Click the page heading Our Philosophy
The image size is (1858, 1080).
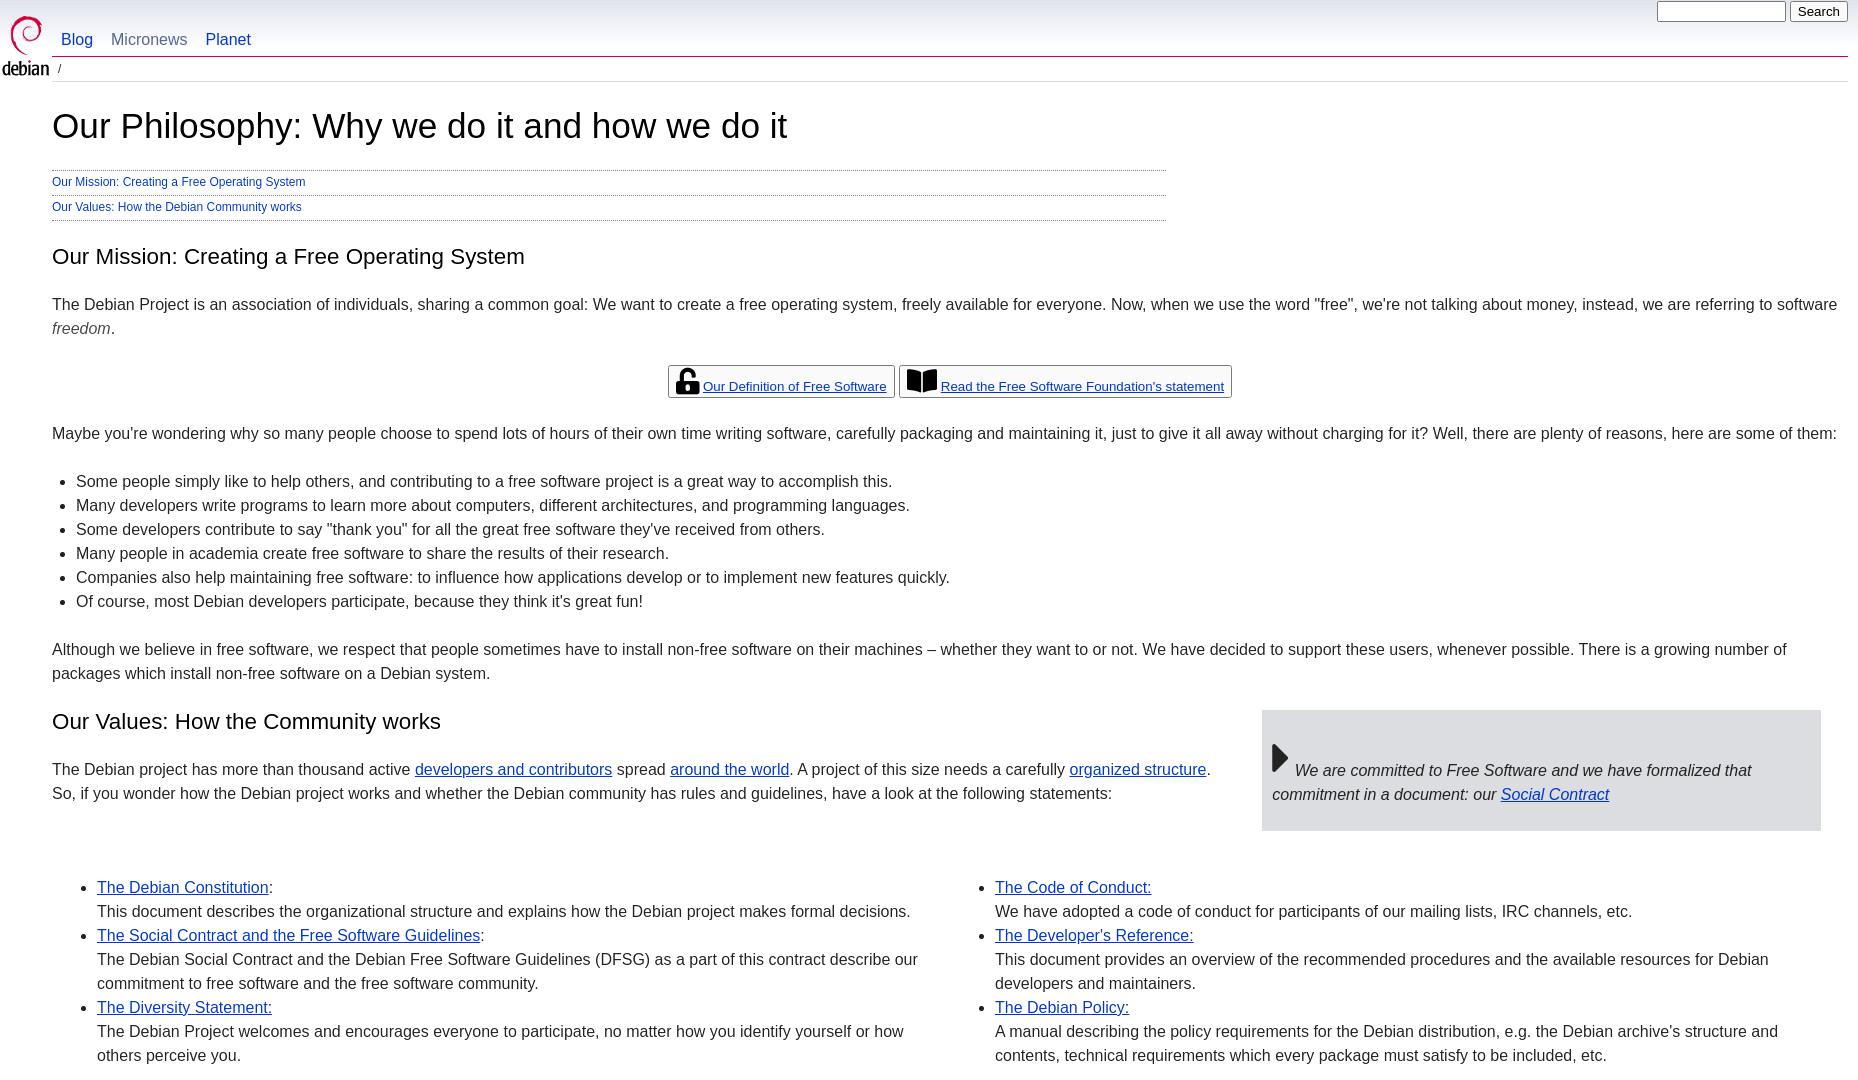419,126
